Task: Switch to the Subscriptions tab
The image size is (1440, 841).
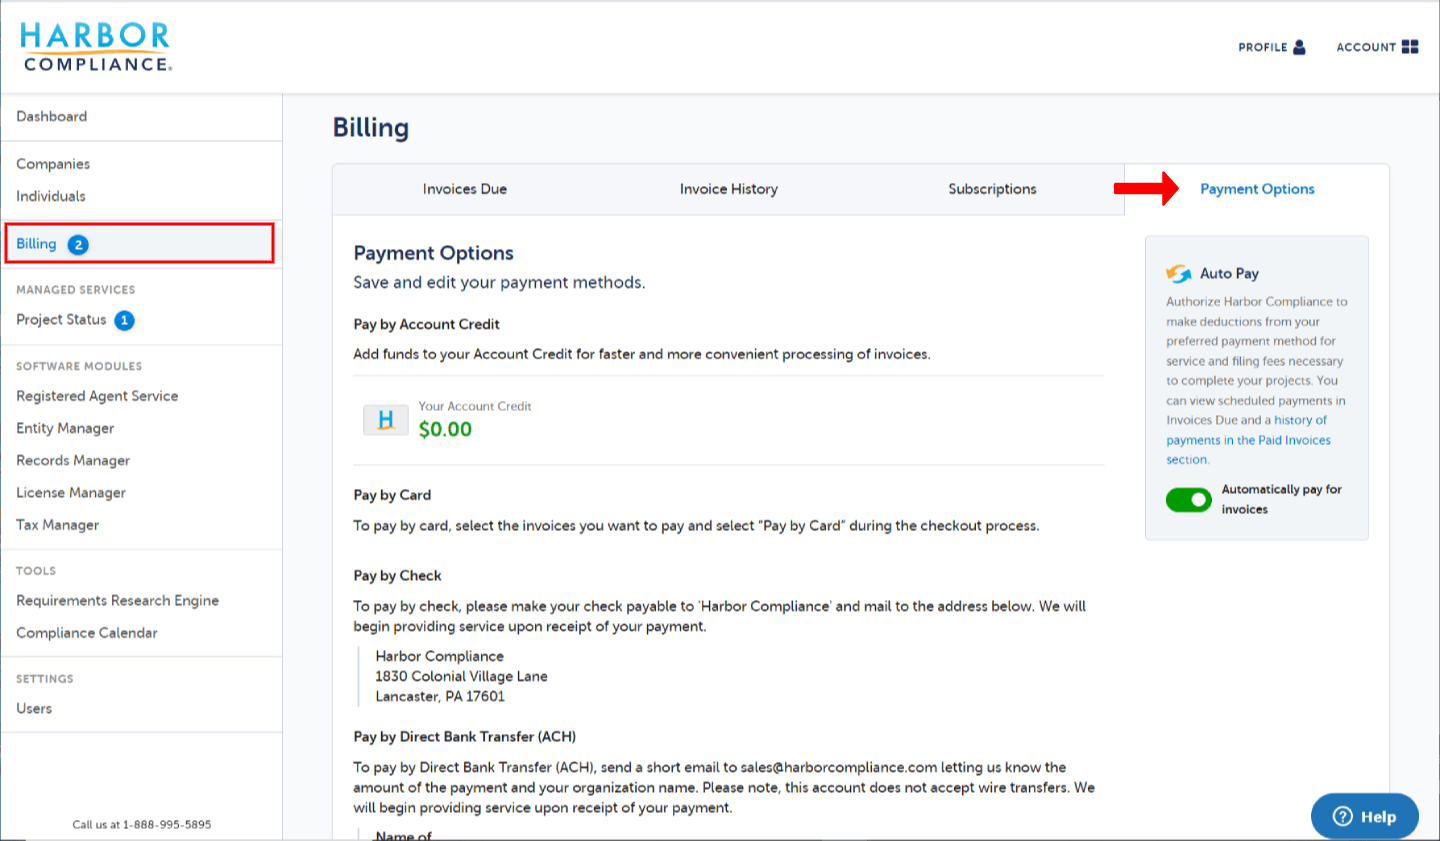Action: 992,189
